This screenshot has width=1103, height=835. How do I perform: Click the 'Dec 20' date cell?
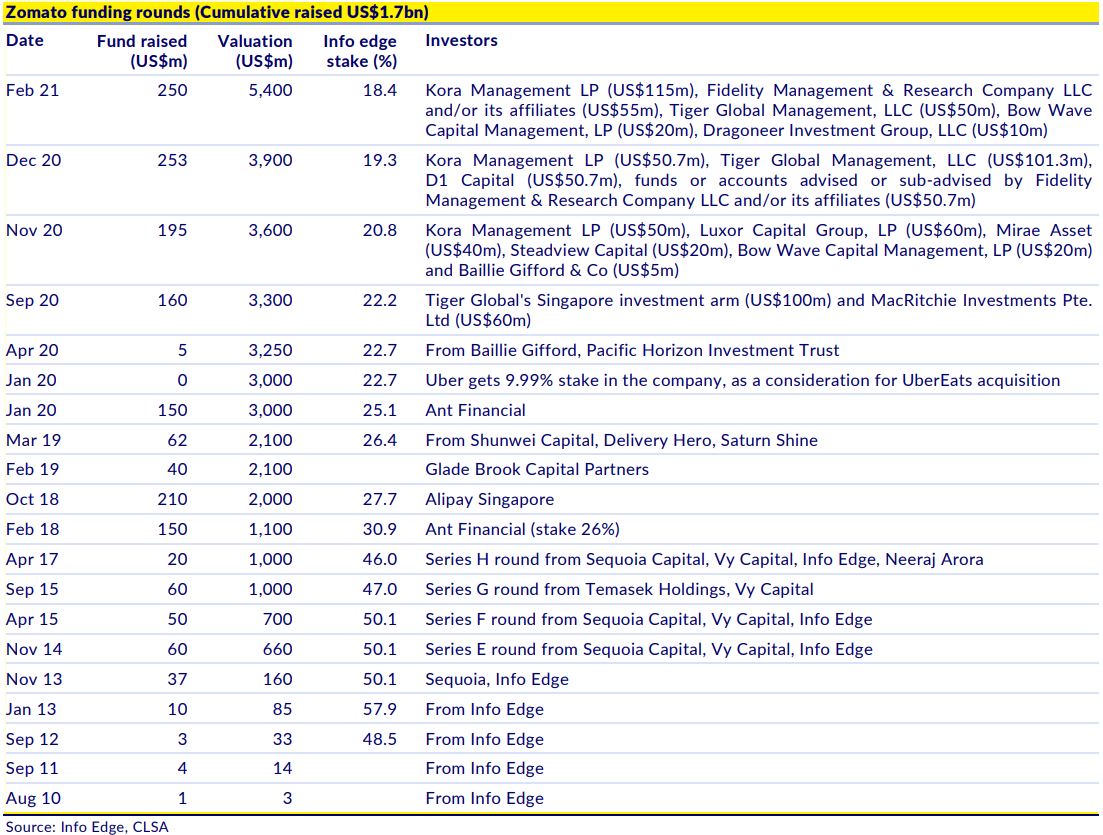[34, 160]
